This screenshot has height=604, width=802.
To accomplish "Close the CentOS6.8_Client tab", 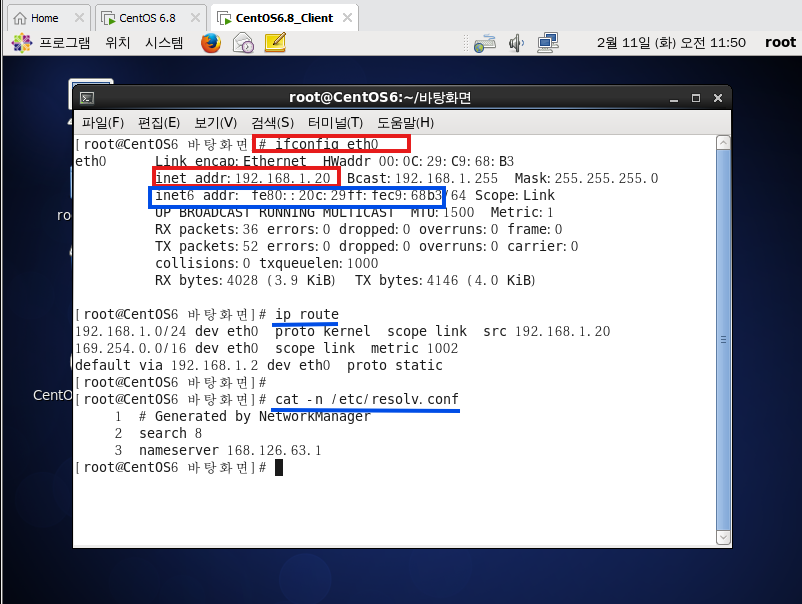I will [347, 18].
